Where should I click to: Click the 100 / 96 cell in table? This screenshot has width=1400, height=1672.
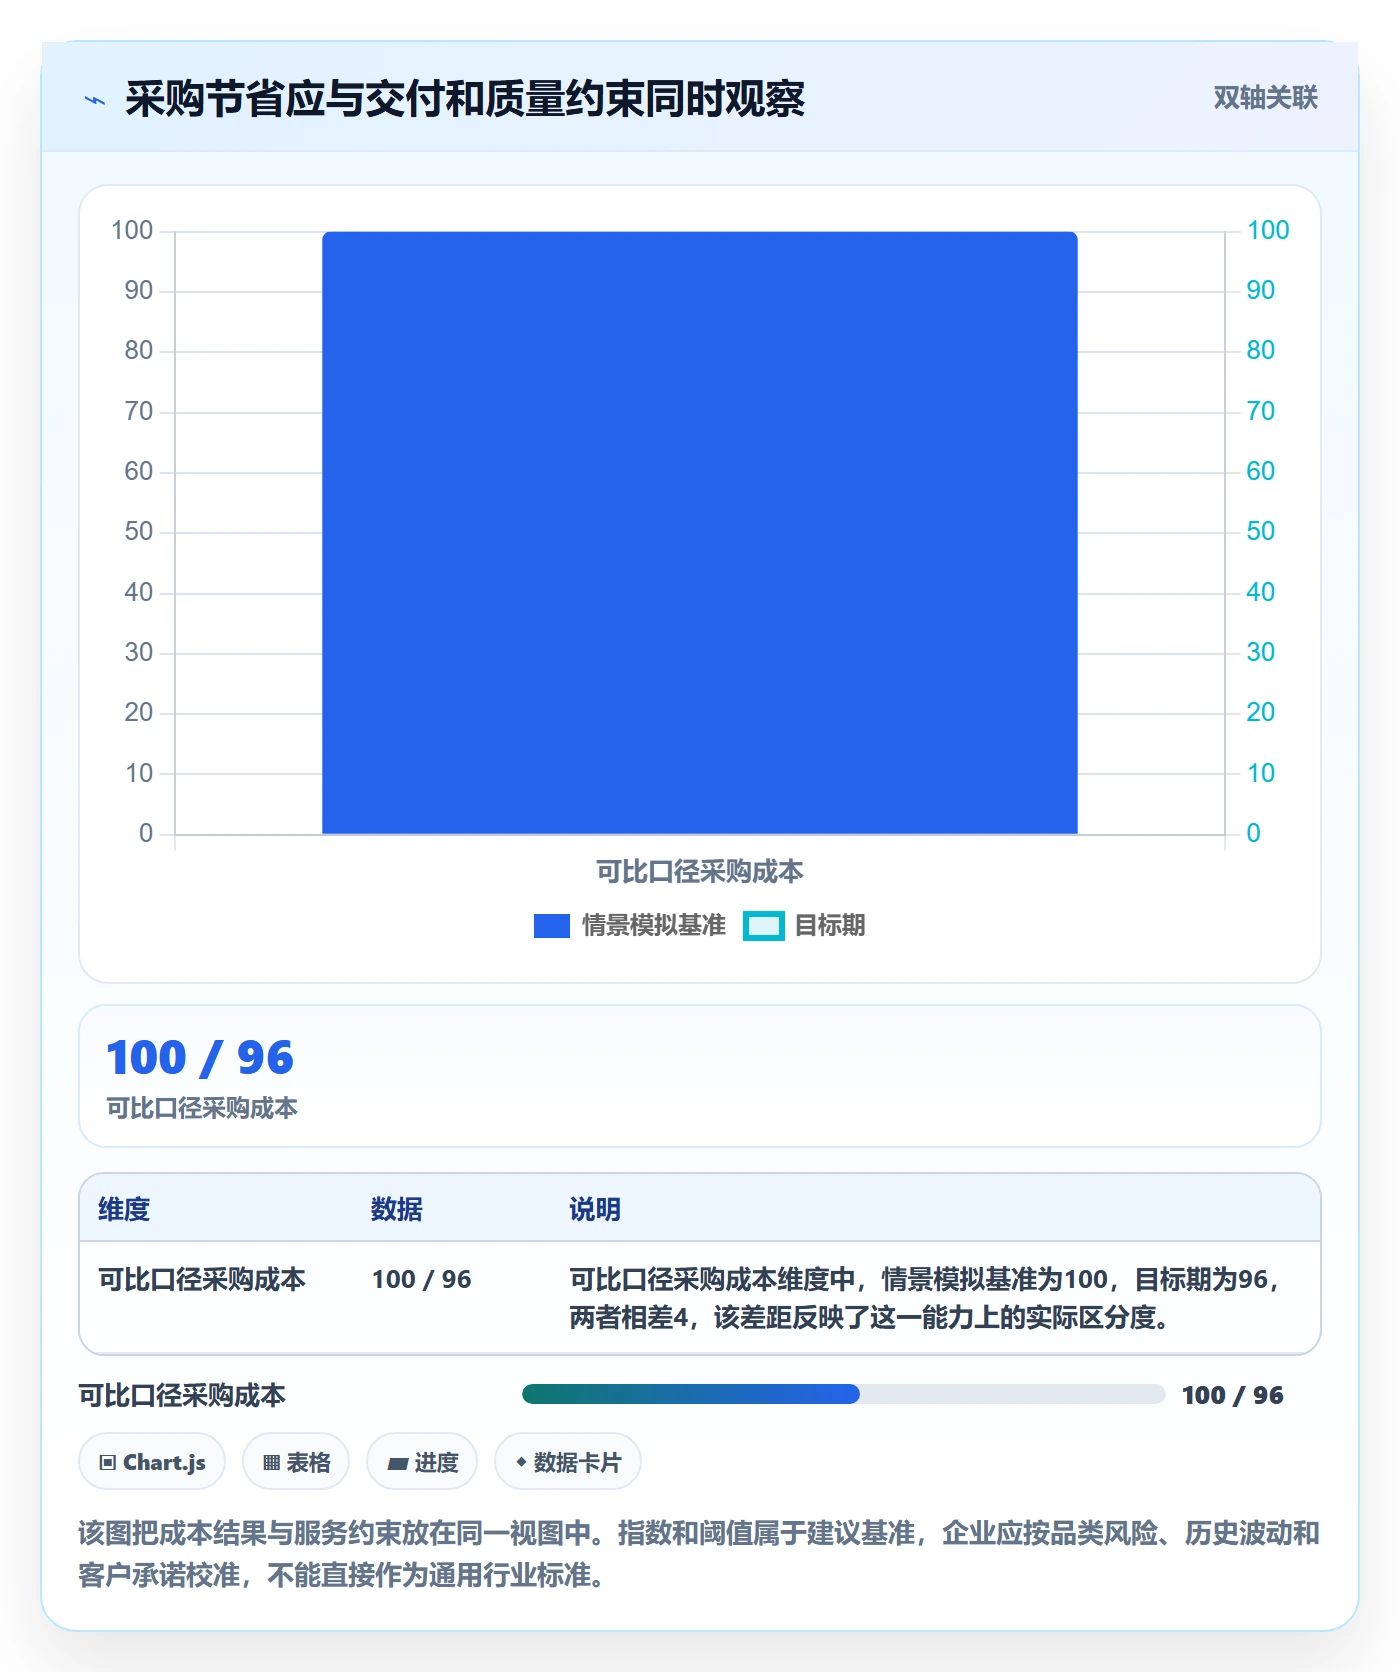coord(421,1279)
